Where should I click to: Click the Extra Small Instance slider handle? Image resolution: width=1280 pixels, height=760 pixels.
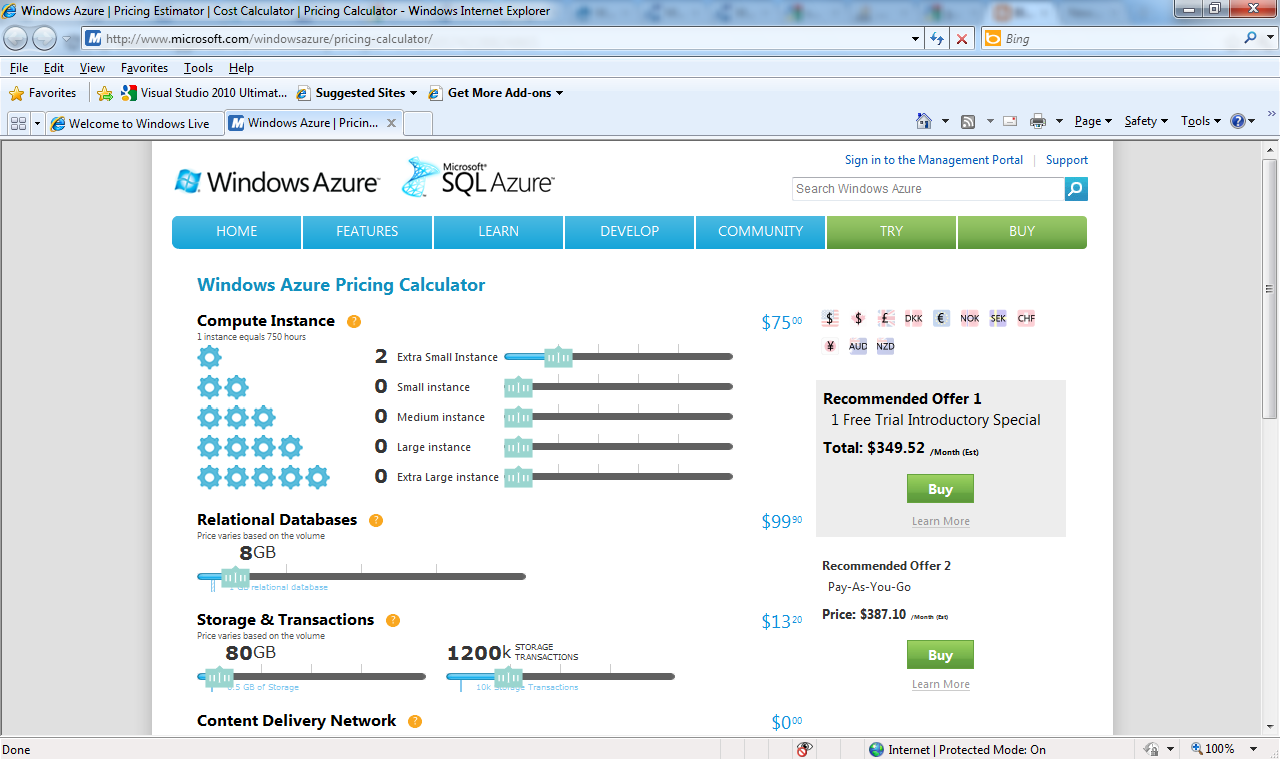pos(558,357)
